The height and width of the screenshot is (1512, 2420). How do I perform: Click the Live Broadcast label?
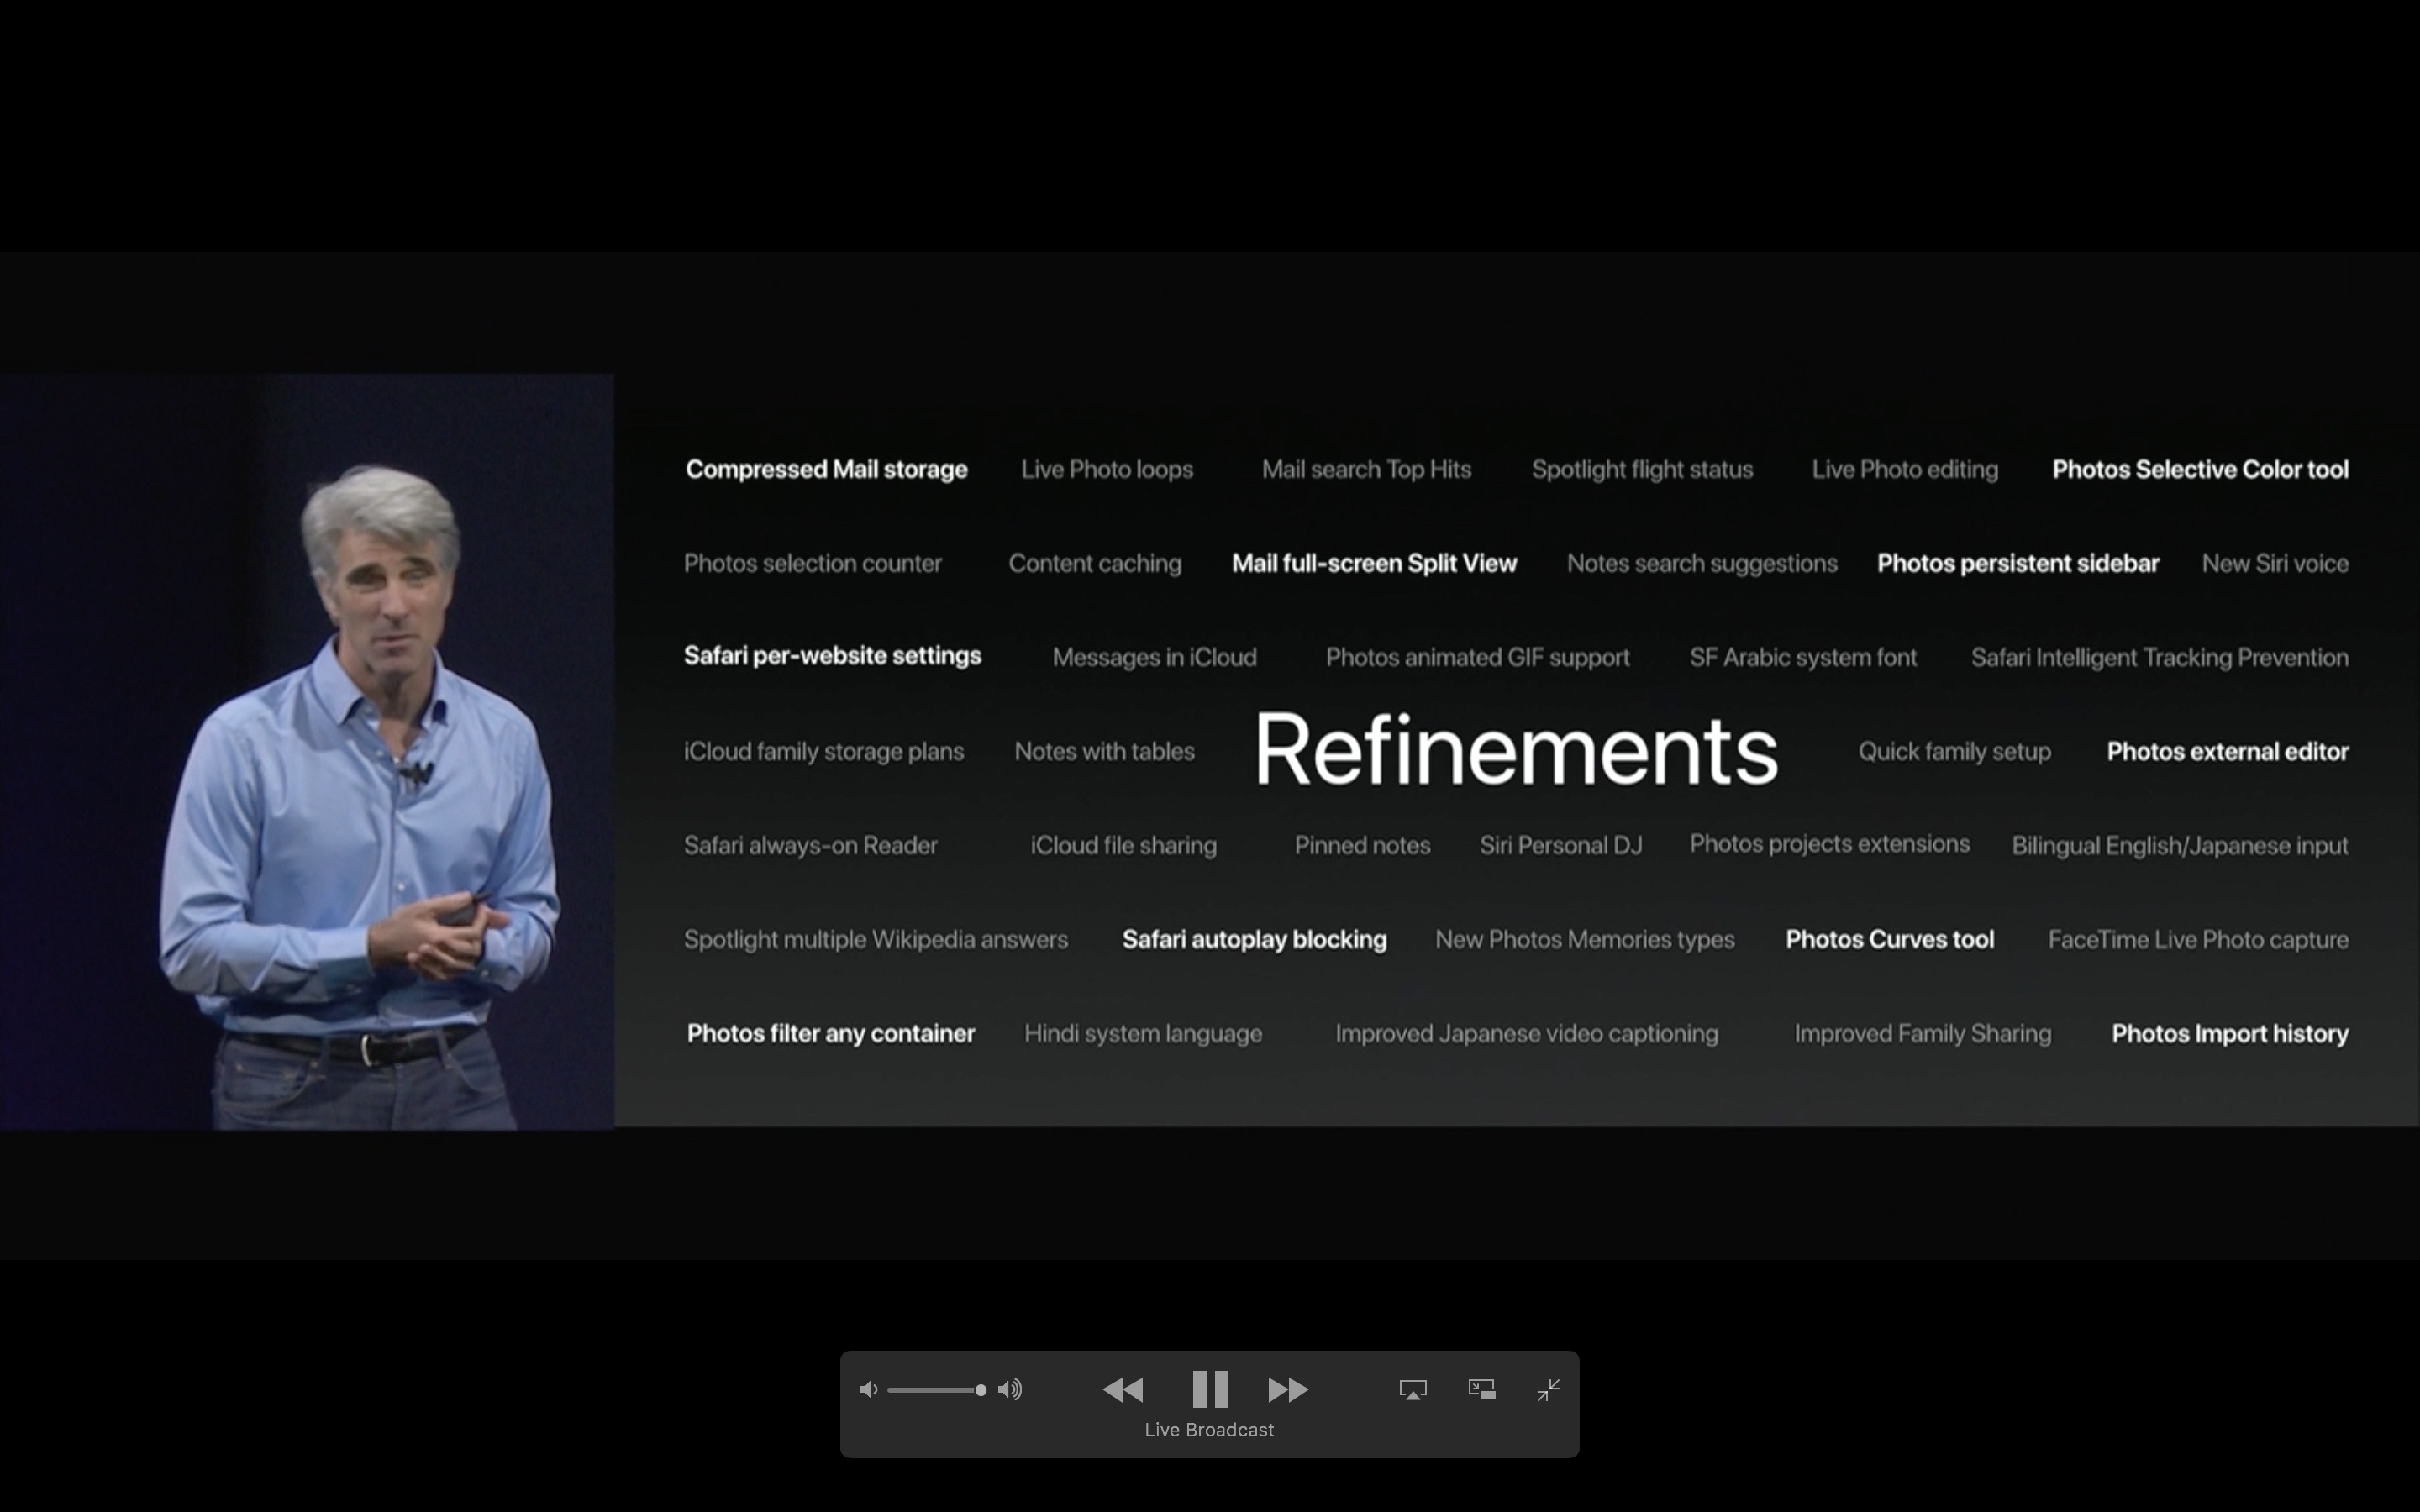coord(1209,1430)
